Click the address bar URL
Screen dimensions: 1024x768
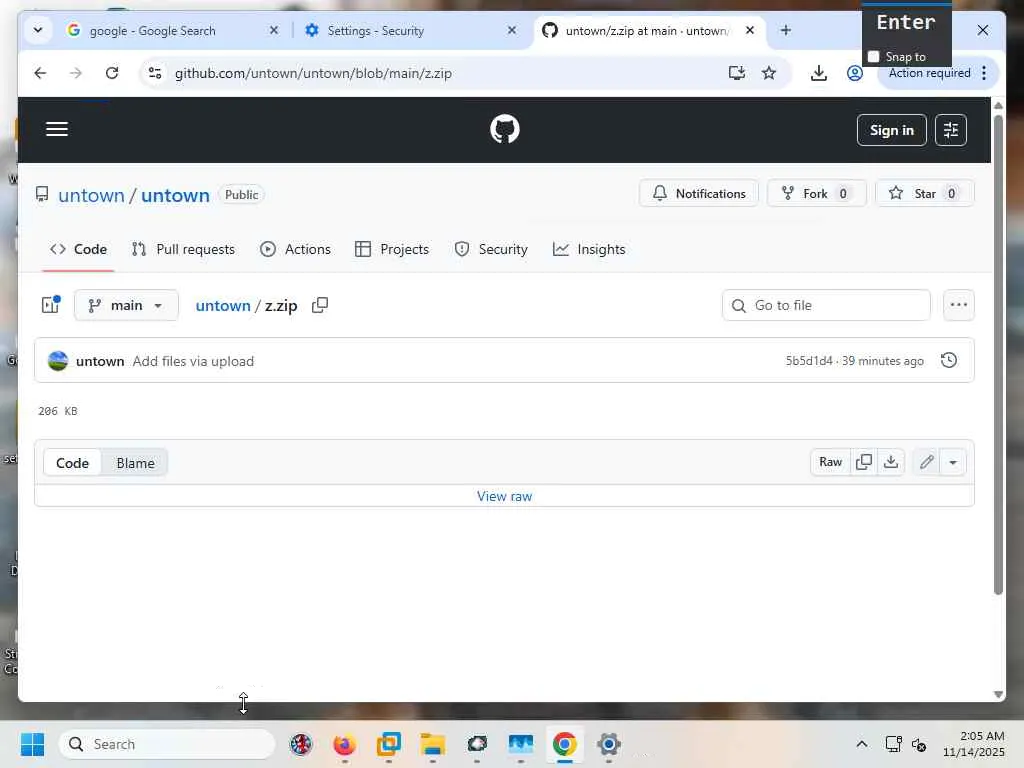coord(313,73)
